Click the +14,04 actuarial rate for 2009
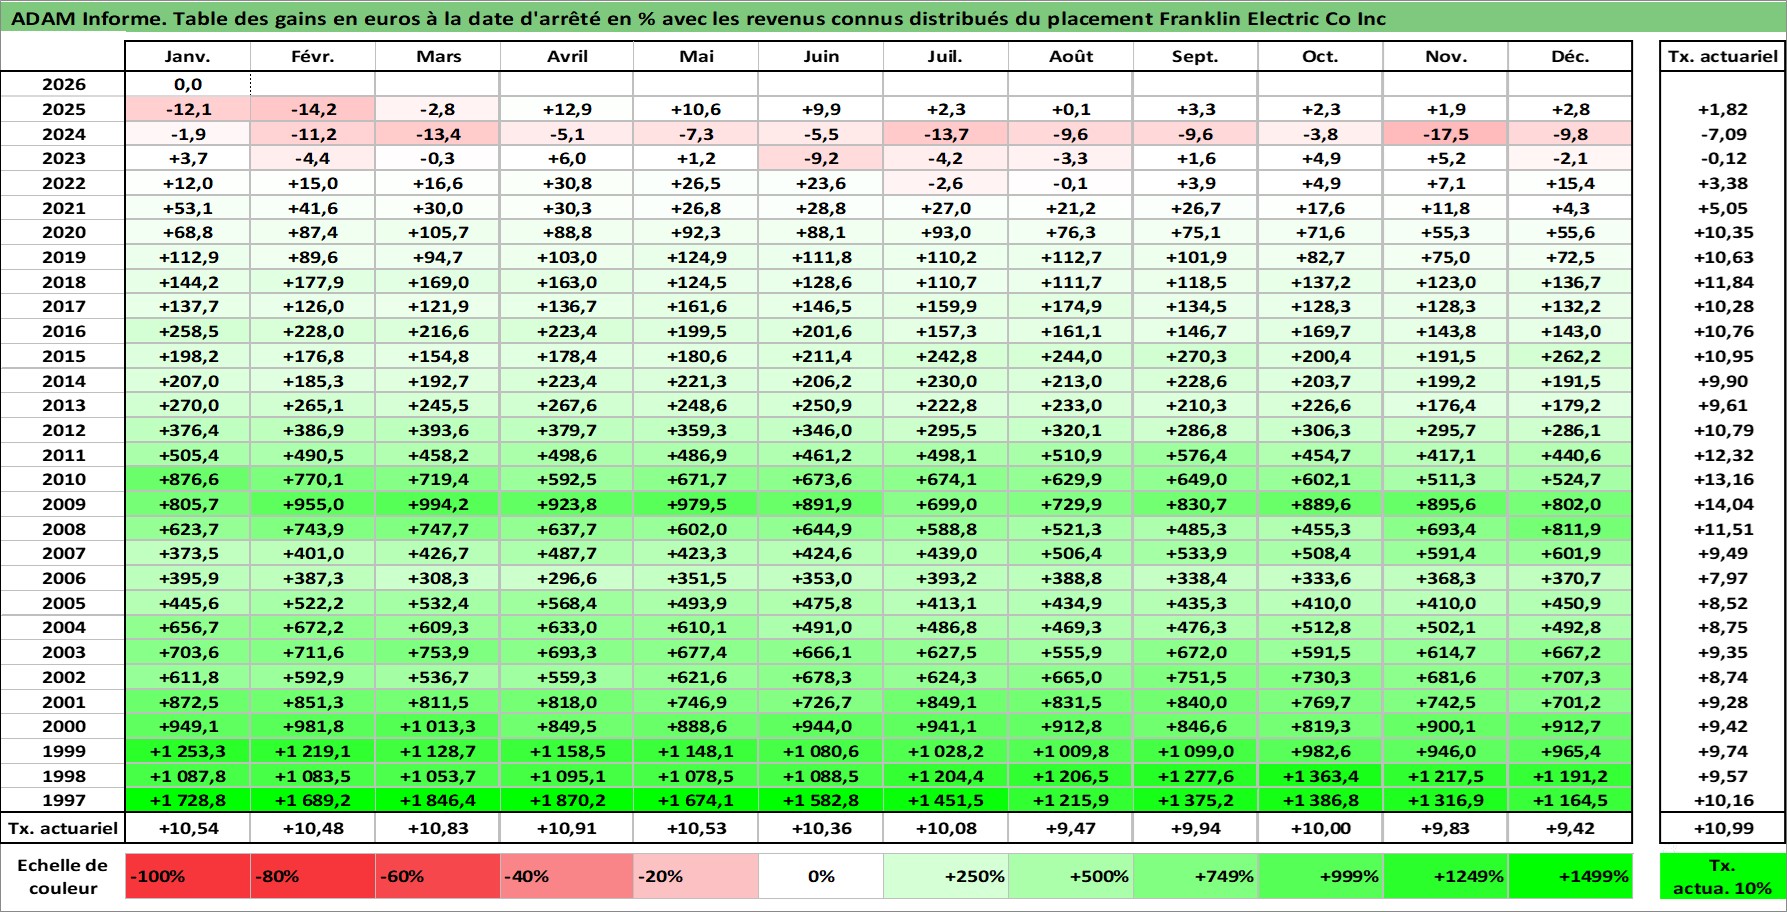This screenshot has height=912, width=1787. click(x=1723, y=504)
